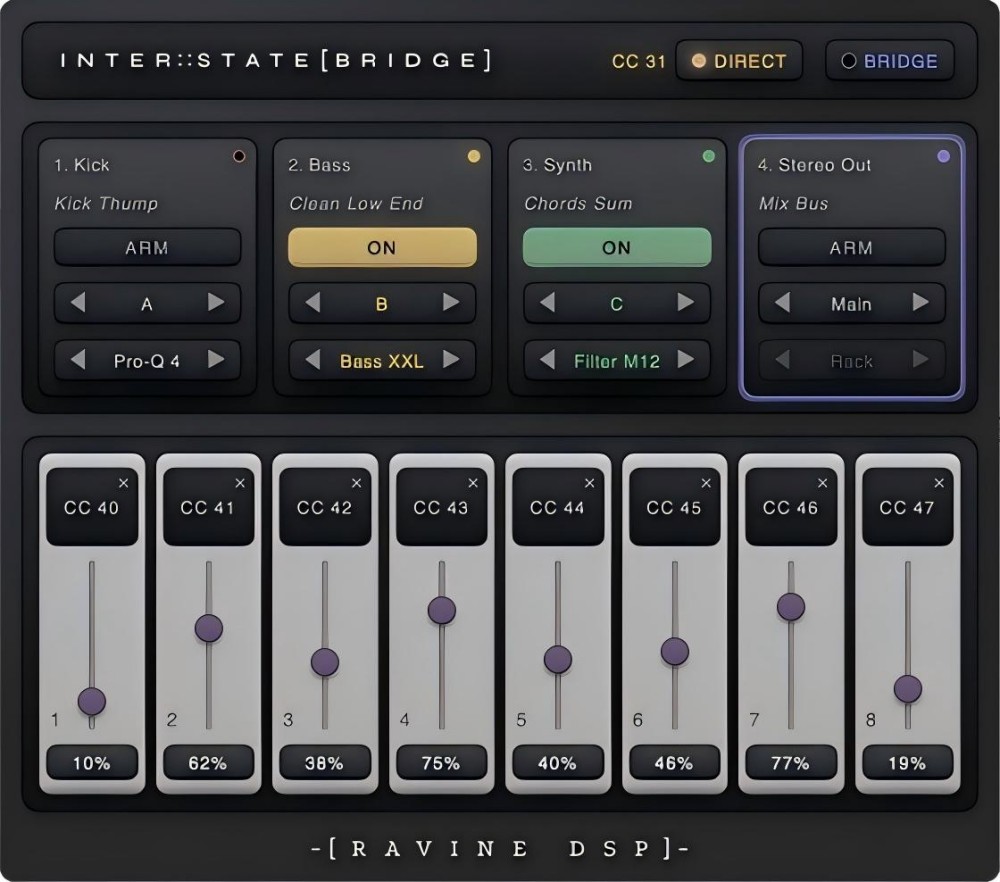Arm the Kick slot
Viewport: 1000px width, 882px height.
147,247
